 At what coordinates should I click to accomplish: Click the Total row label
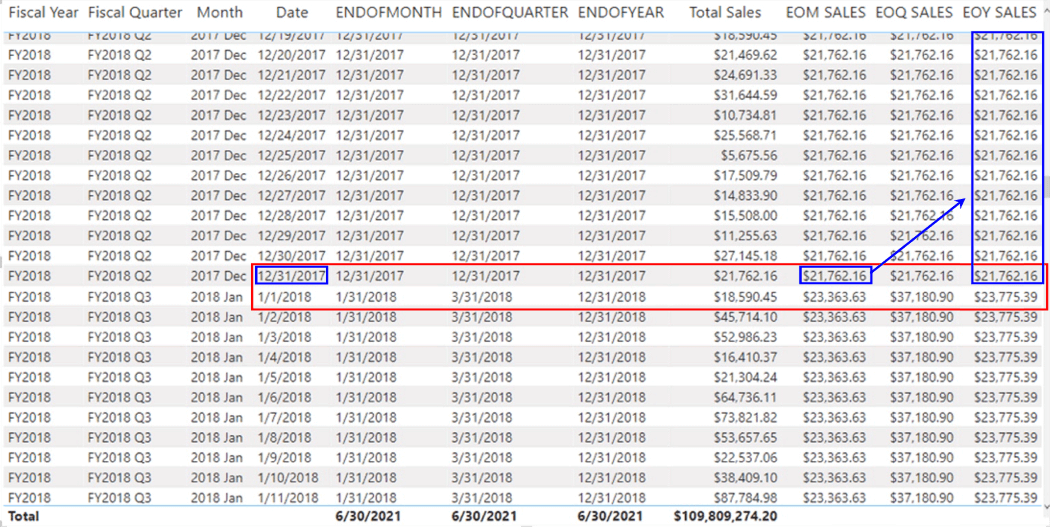[x=24, y=516]
